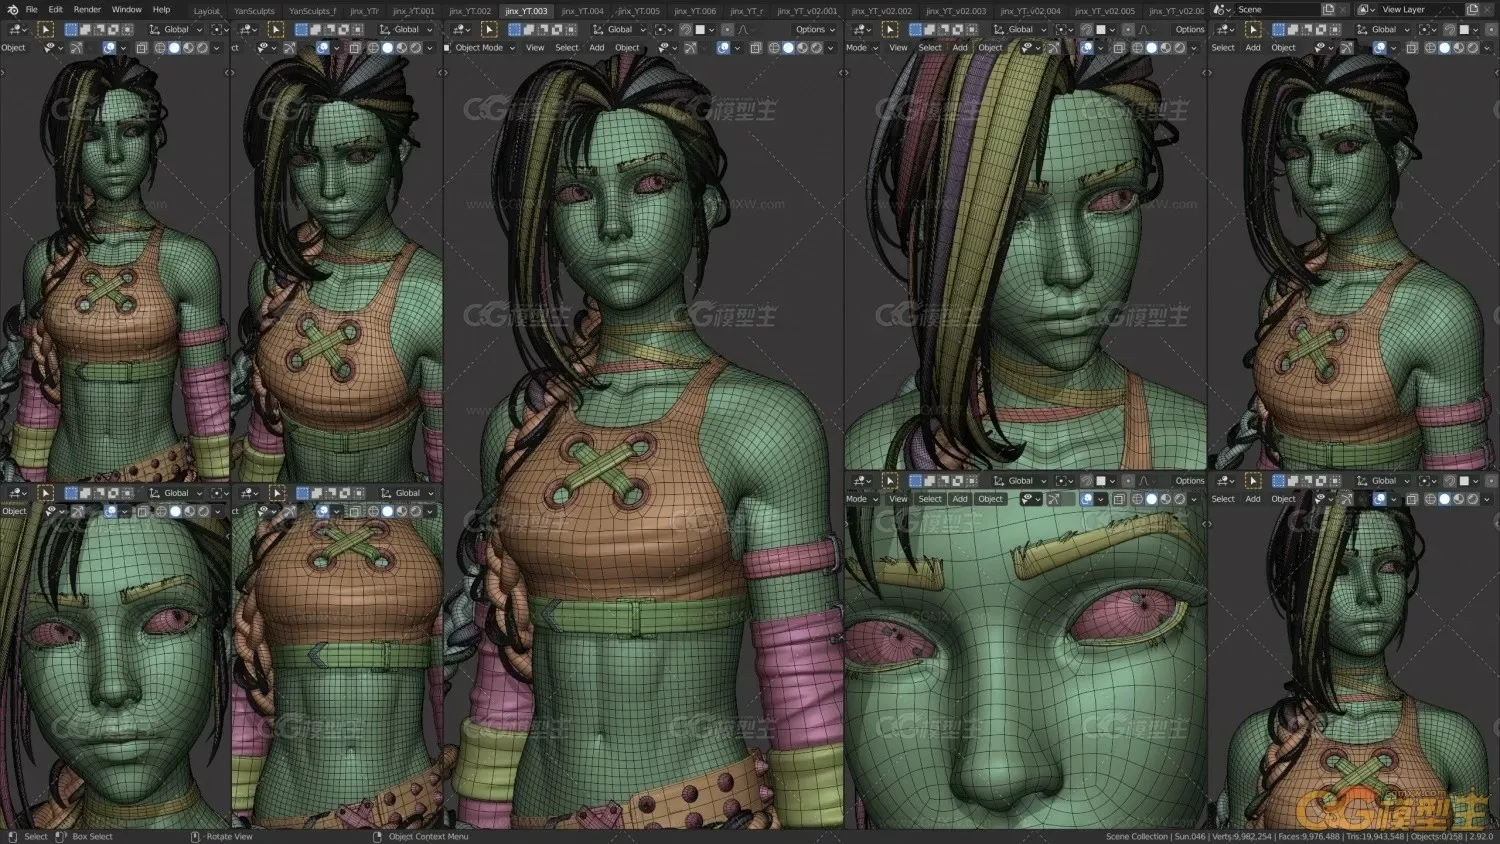Open the Edit menu
Viewport: 1500px width, 844px height.
pyautogui.click(x=56, y=9)
